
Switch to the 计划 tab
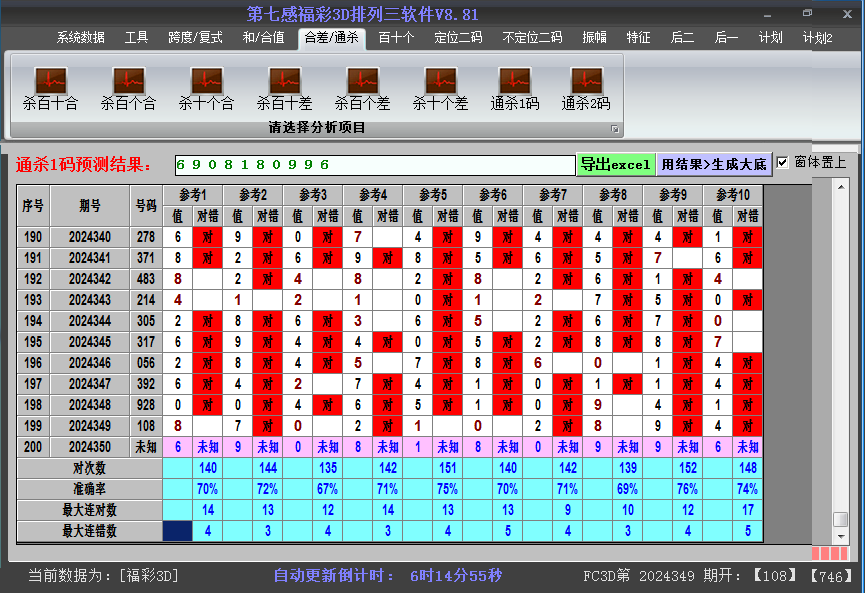tap(770, 38)
